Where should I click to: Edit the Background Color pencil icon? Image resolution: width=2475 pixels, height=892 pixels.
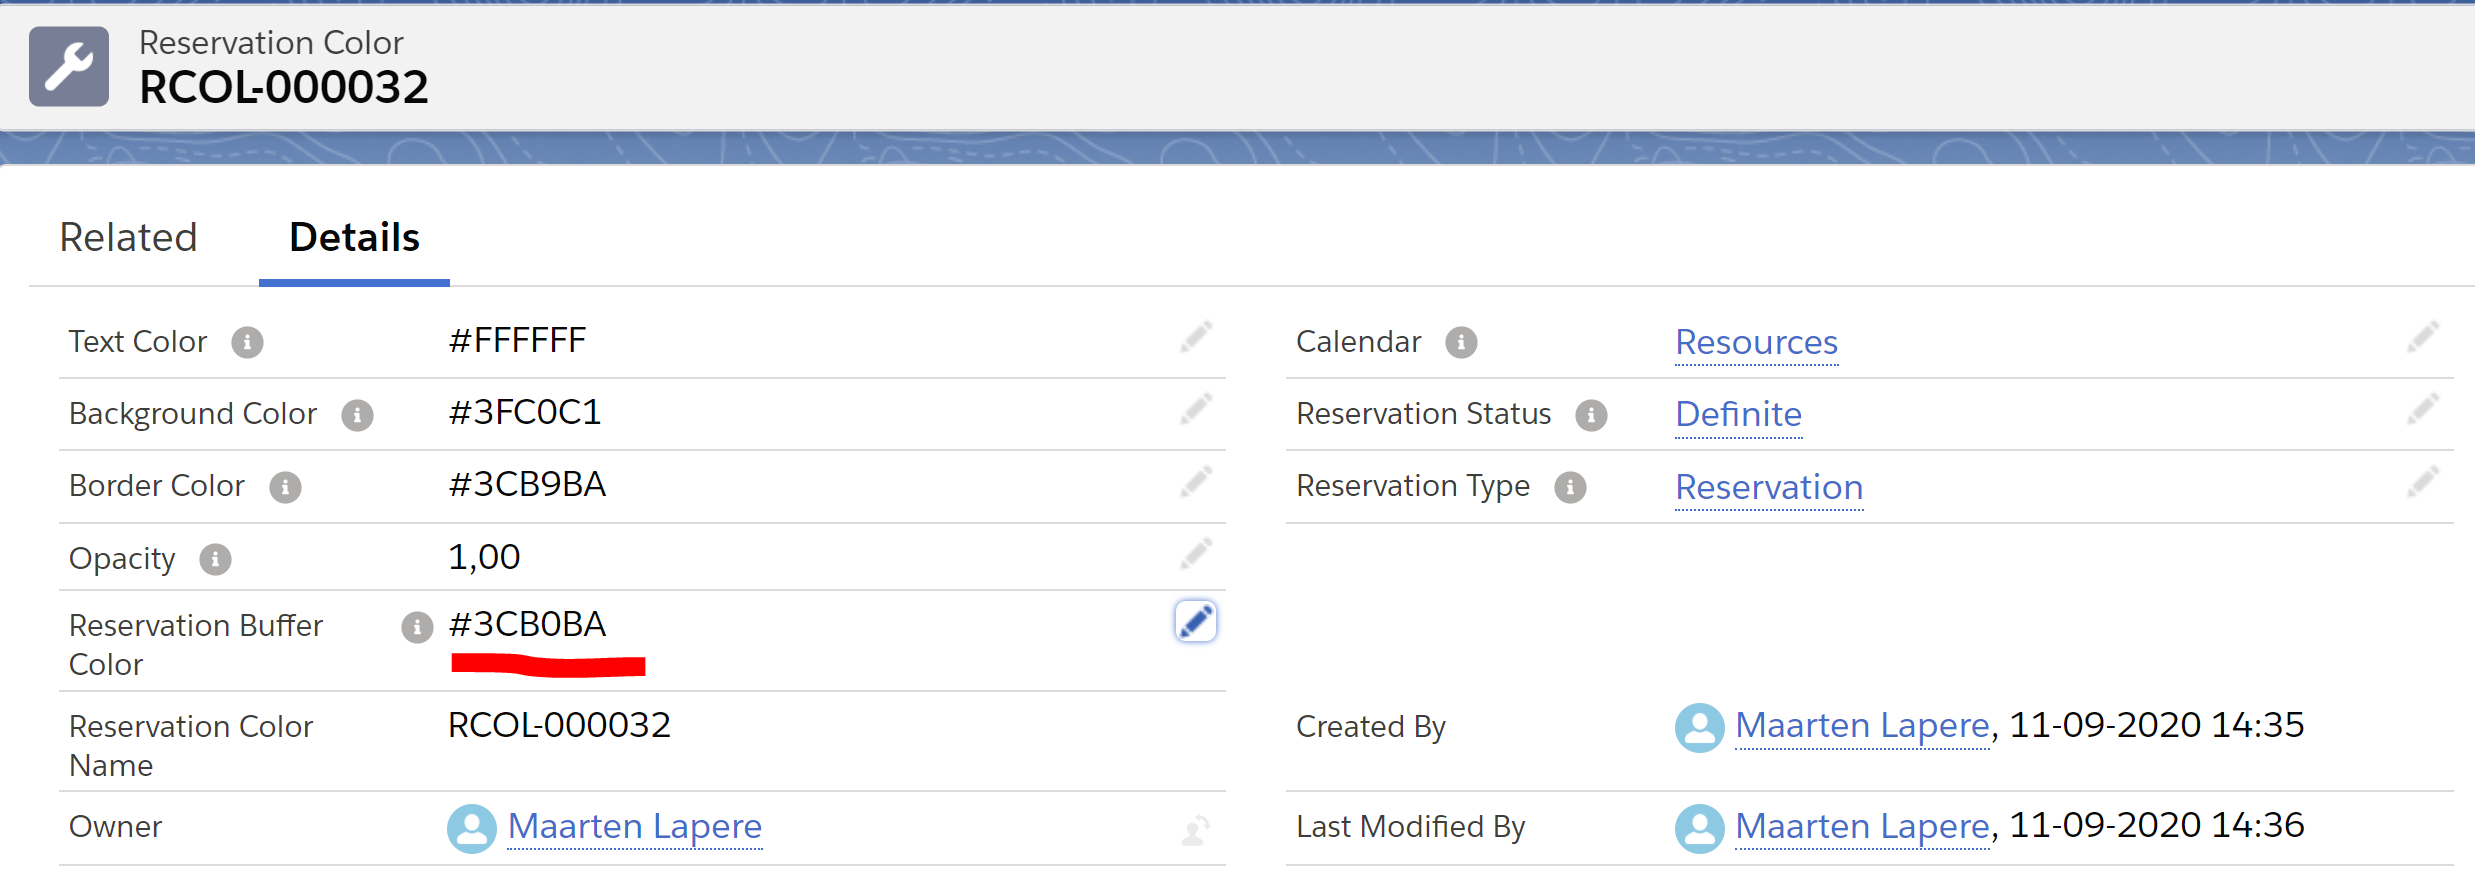tap(1195, 409)
